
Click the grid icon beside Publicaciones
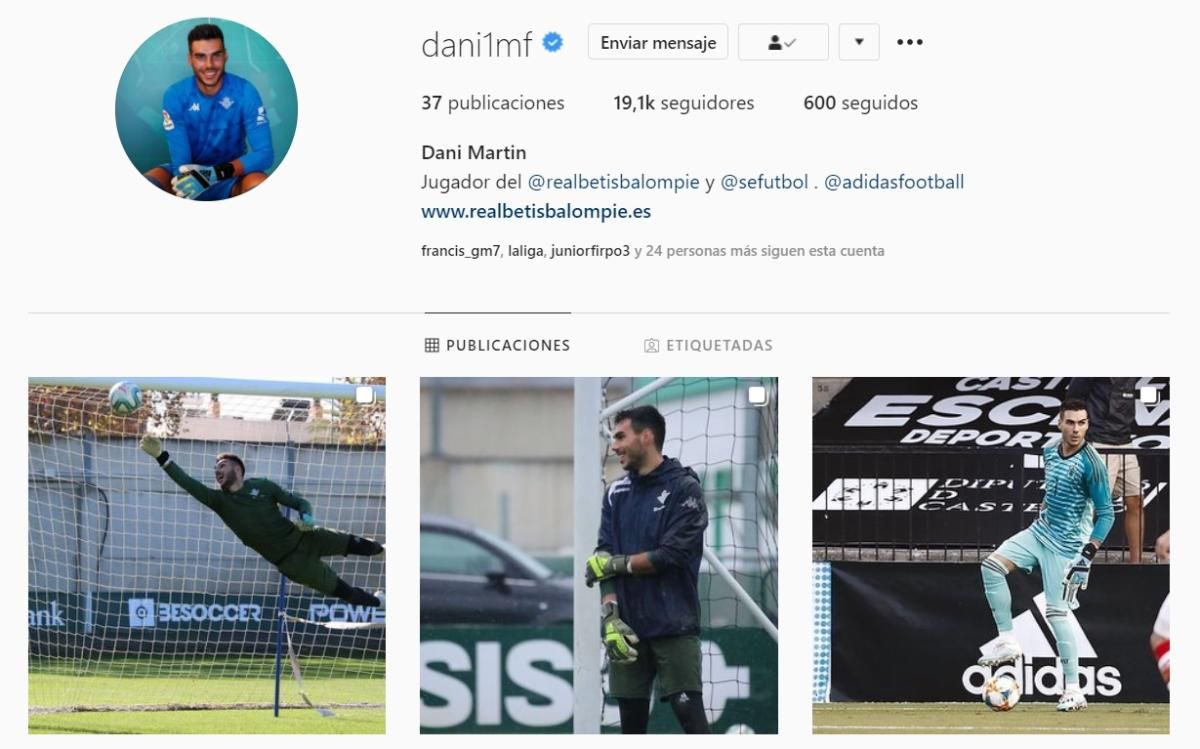[432, 345]
